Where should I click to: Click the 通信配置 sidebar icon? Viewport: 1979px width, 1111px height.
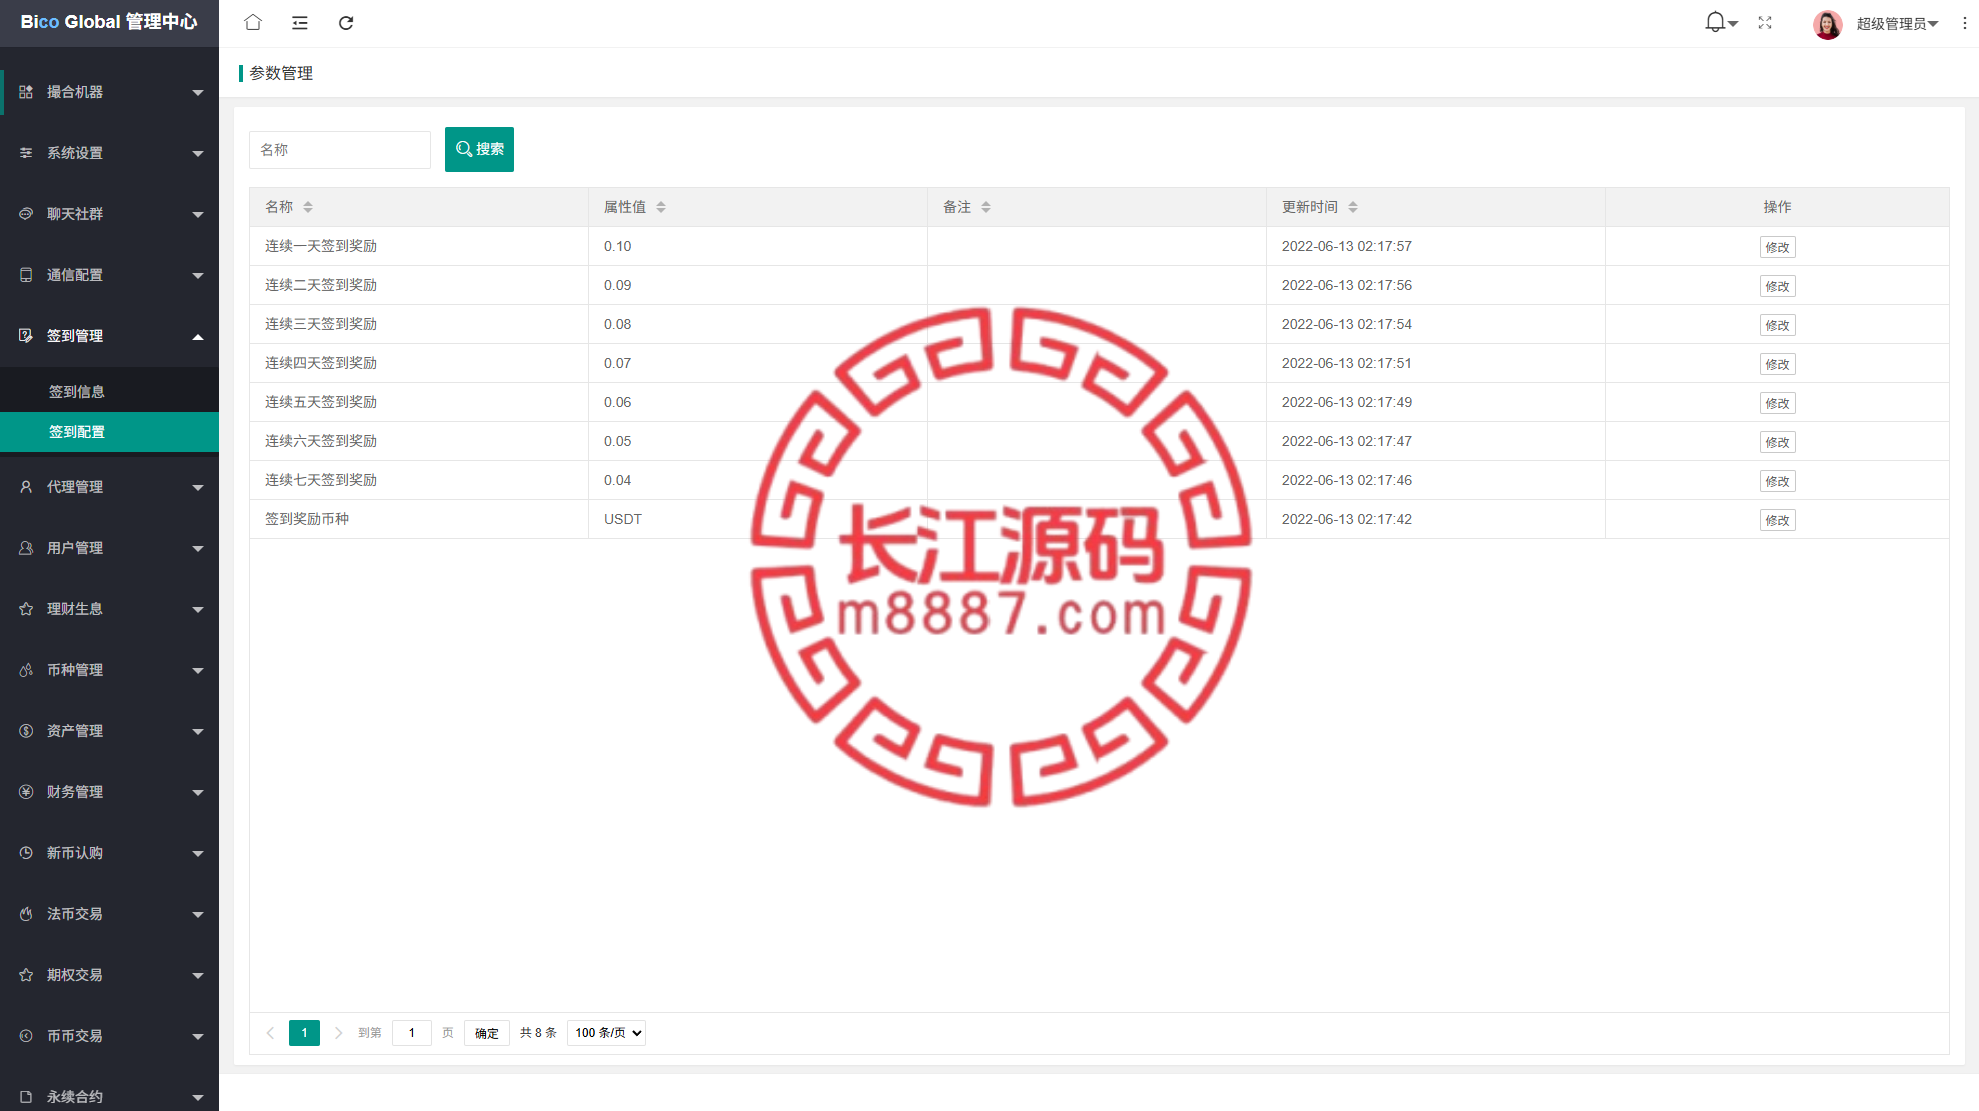pos(26,275)
